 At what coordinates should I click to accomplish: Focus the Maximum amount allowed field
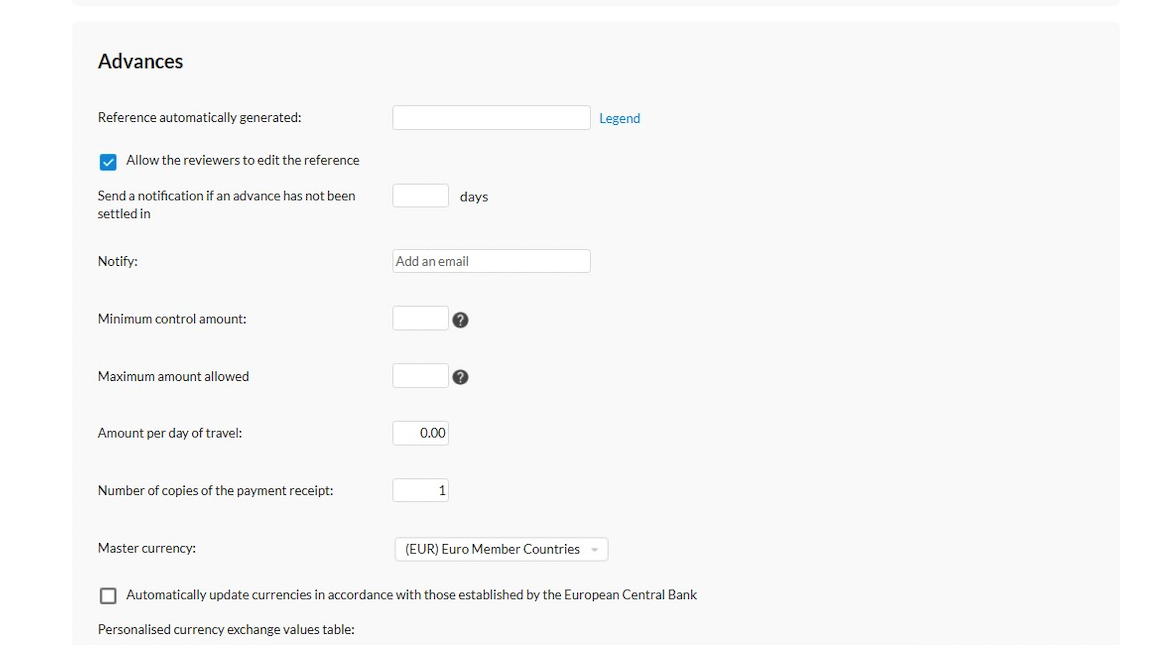(420, 376)
